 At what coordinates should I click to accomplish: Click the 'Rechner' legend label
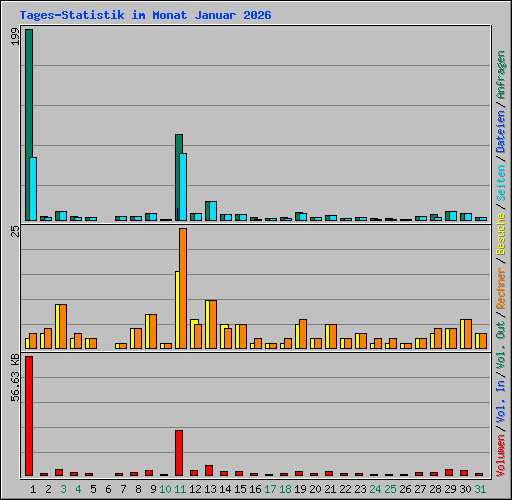tap(501, 288)
